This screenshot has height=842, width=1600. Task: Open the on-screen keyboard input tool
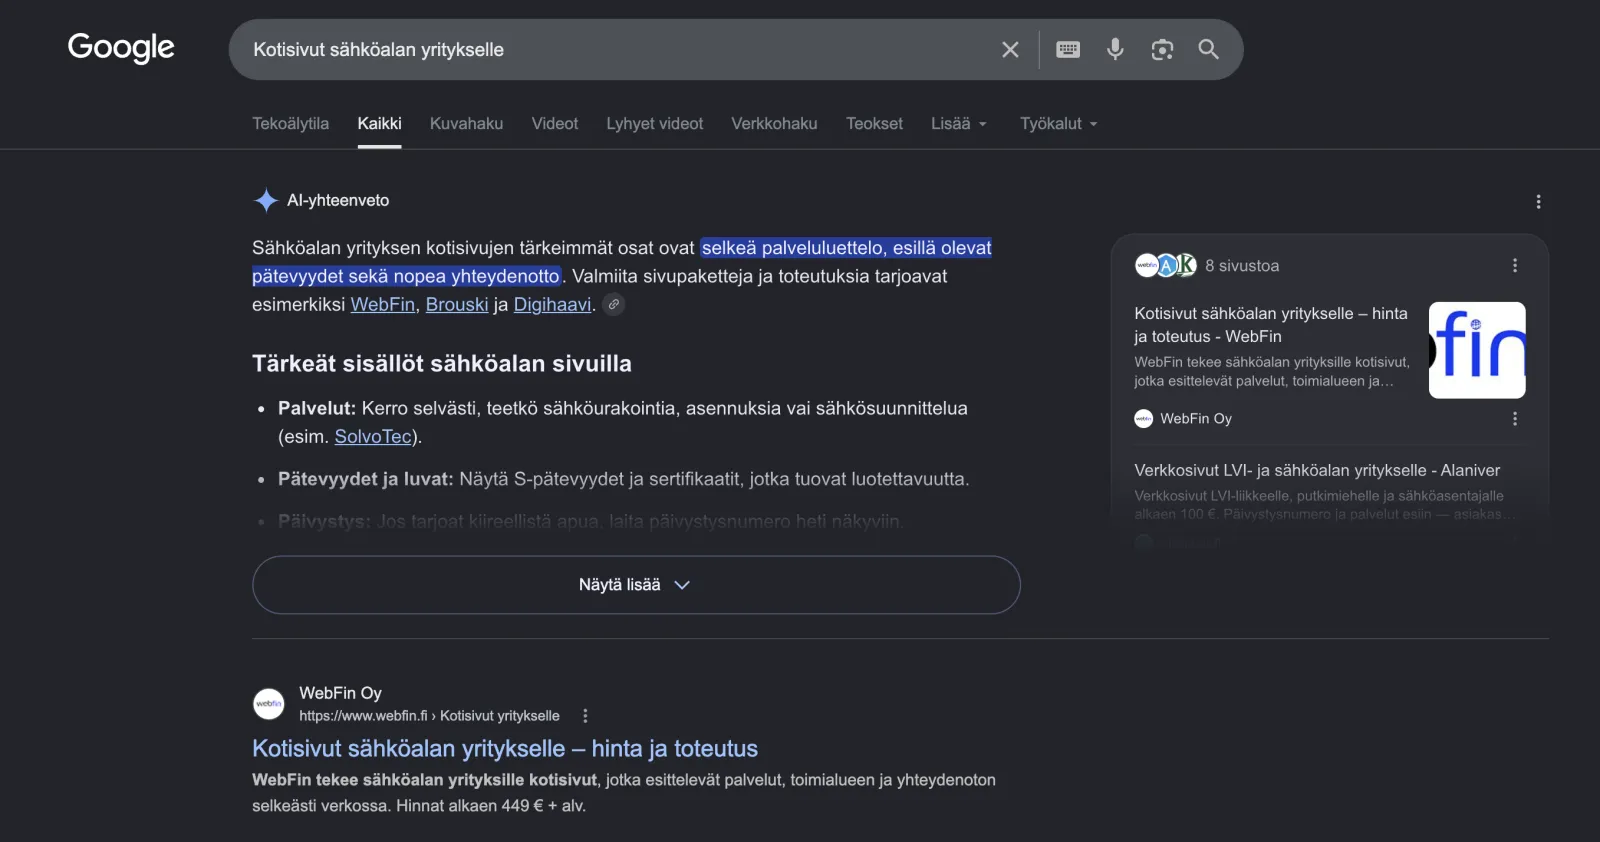[x=1068, y=49]
